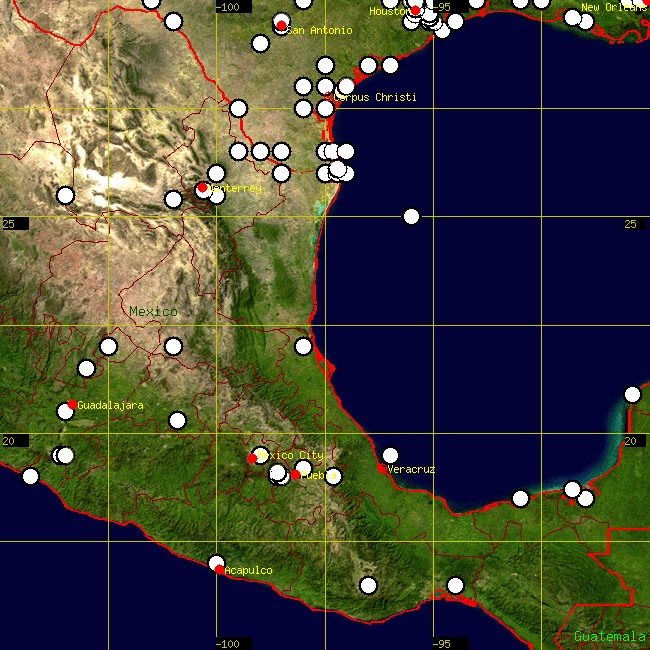The height and width of the screenshot is (650, 650).
Task: Click white marker beside the Guadalajara dot
Action: 65,412
